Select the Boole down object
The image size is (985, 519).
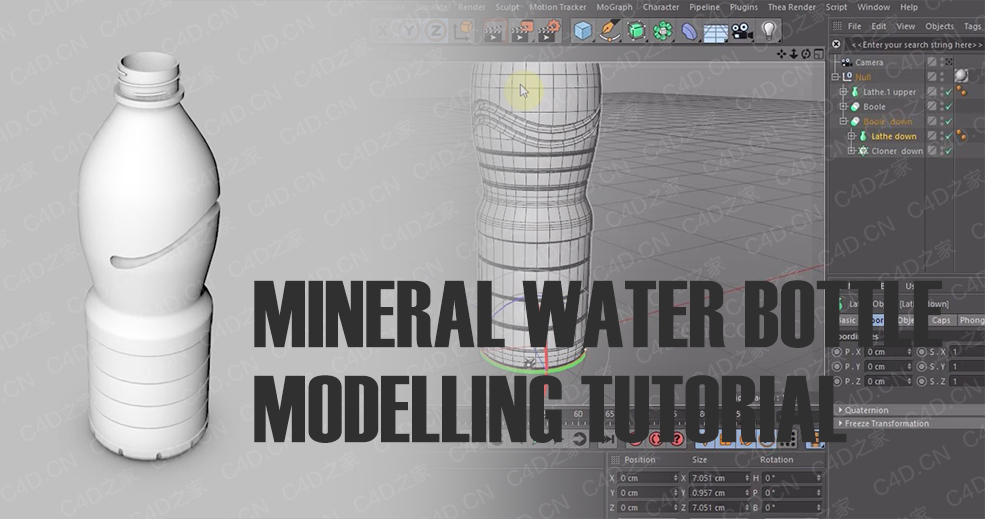tap(887, 121)
